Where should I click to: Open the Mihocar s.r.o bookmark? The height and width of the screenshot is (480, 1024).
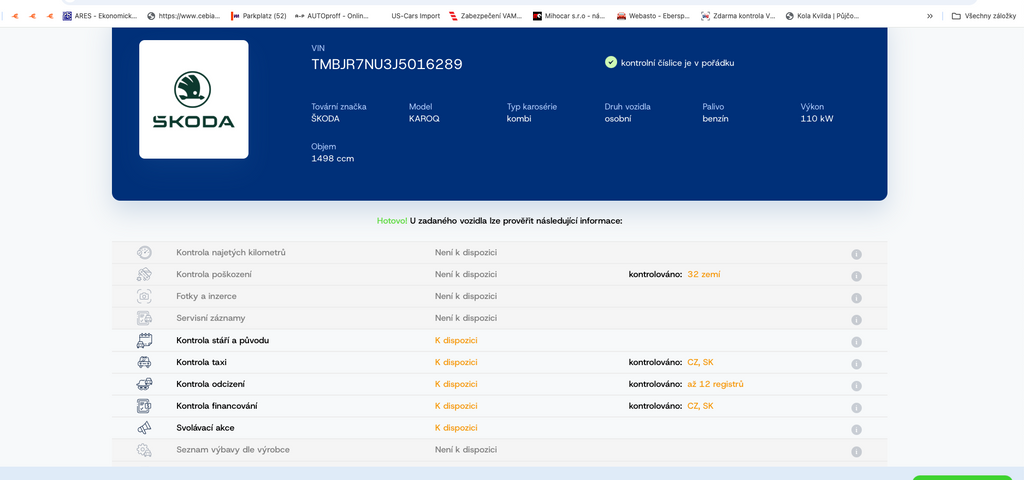pos(569,16)
